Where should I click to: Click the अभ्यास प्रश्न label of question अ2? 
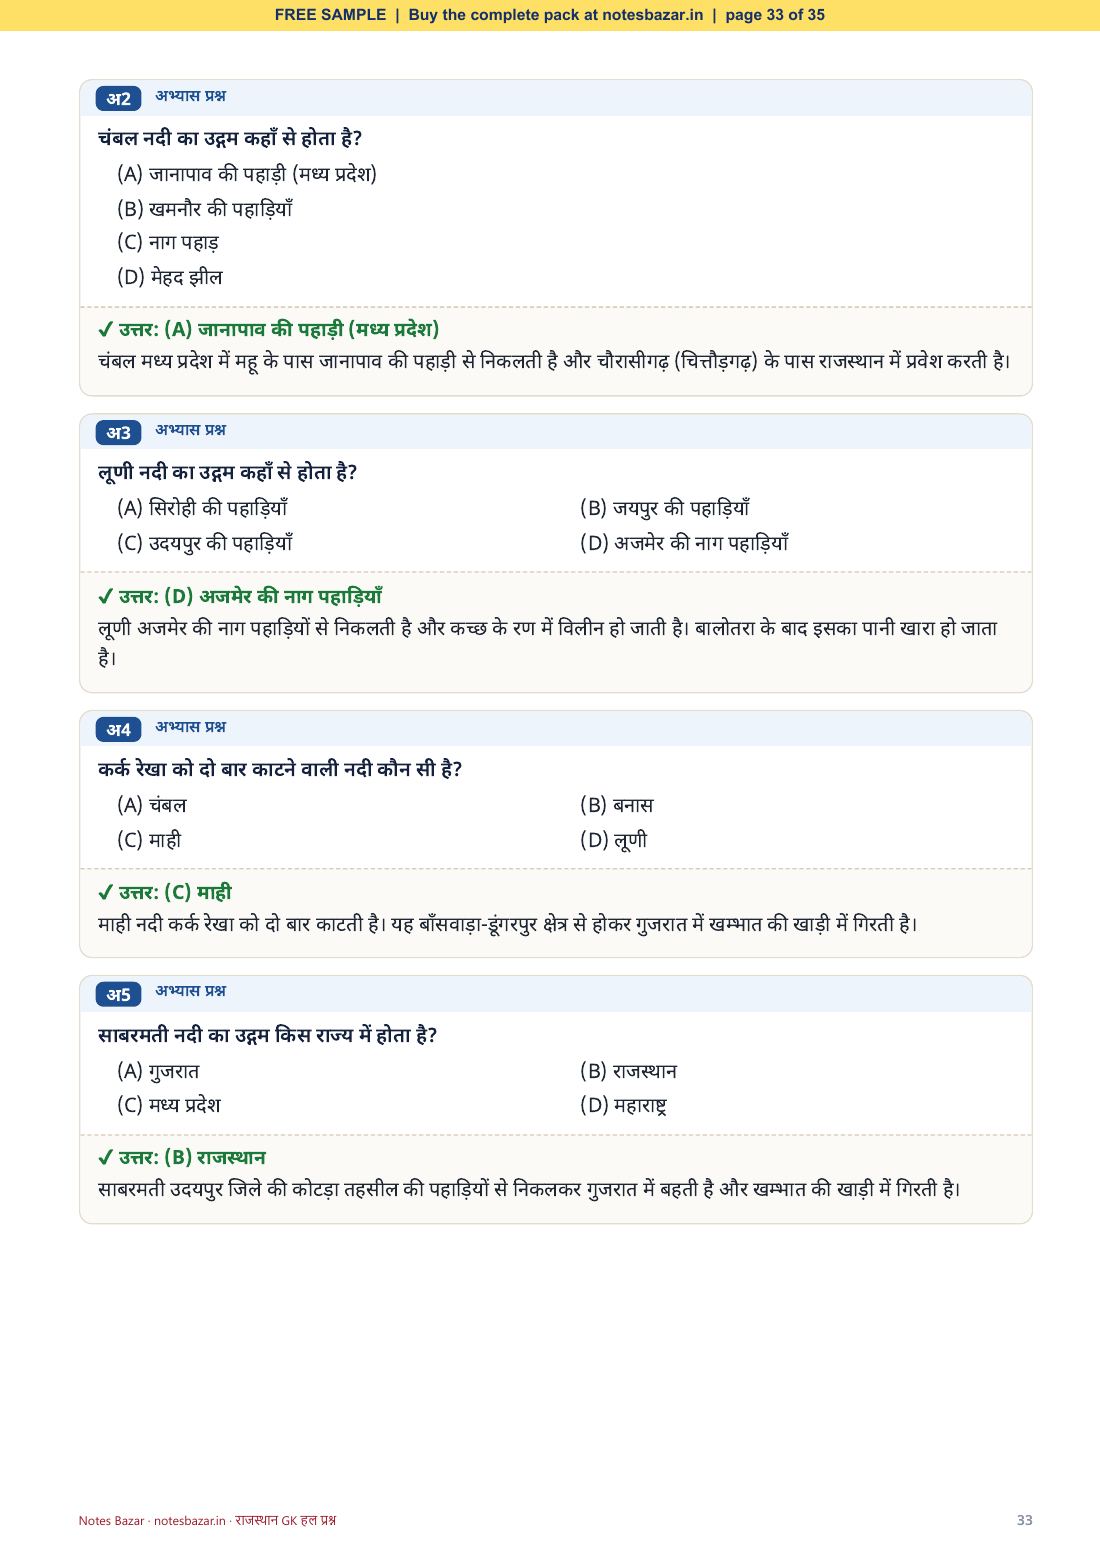pos(190,96)
